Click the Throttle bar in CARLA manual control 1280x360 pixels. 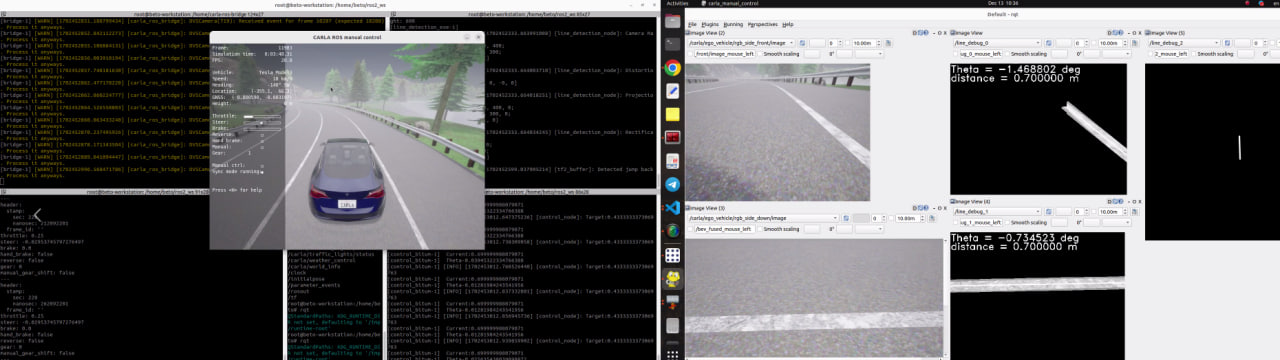click(x=262, y=116)
